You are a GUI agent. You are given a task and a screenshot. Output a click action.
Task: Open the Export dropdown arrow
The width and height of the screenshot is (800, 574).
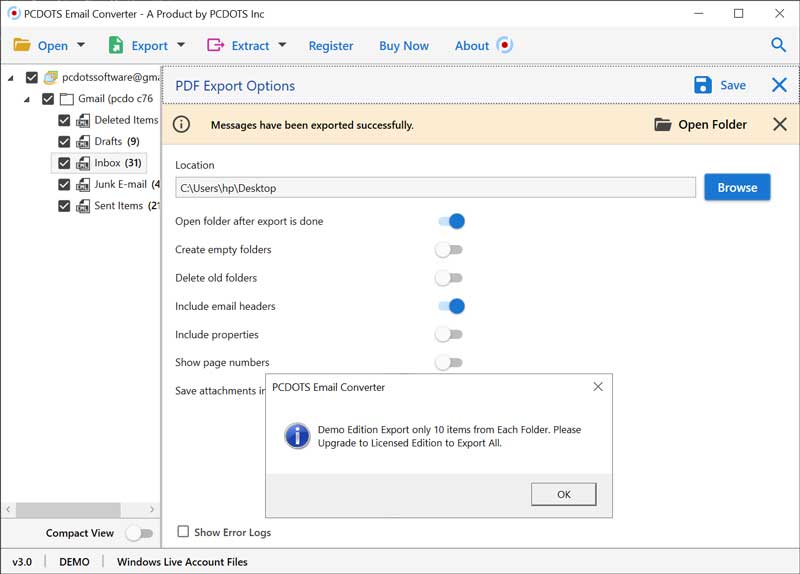(x=181, y=45)
